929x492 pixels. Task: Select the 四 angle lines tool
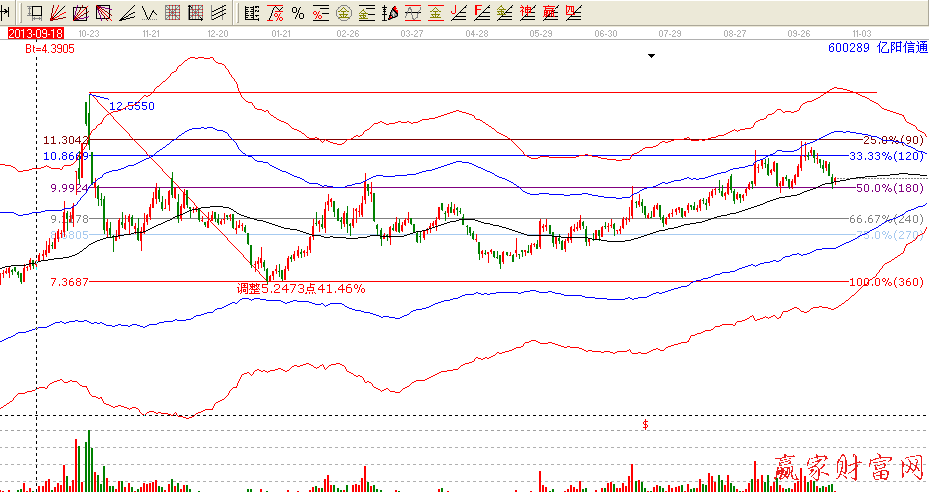[x=550, y=13]
